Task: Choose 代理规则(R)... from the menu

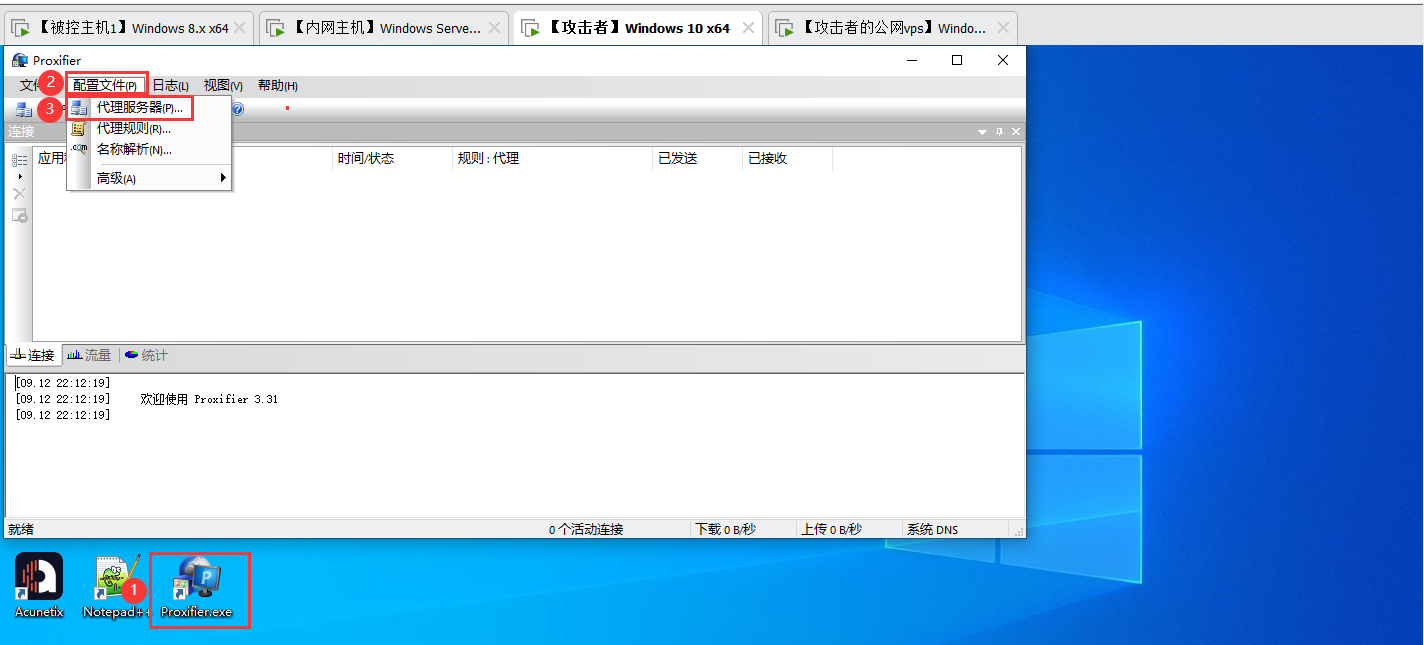Action: click(133, 128)
